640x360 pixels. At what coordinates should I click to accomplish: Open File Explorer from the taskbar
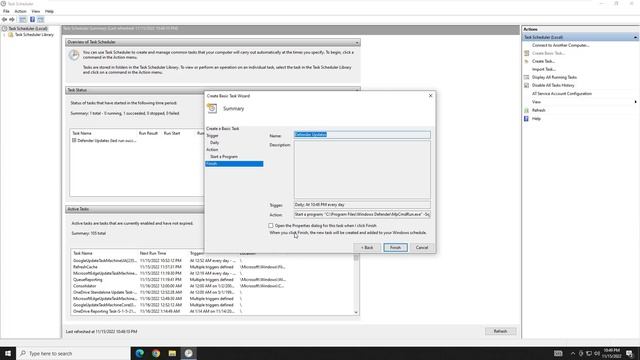[172, 353]
